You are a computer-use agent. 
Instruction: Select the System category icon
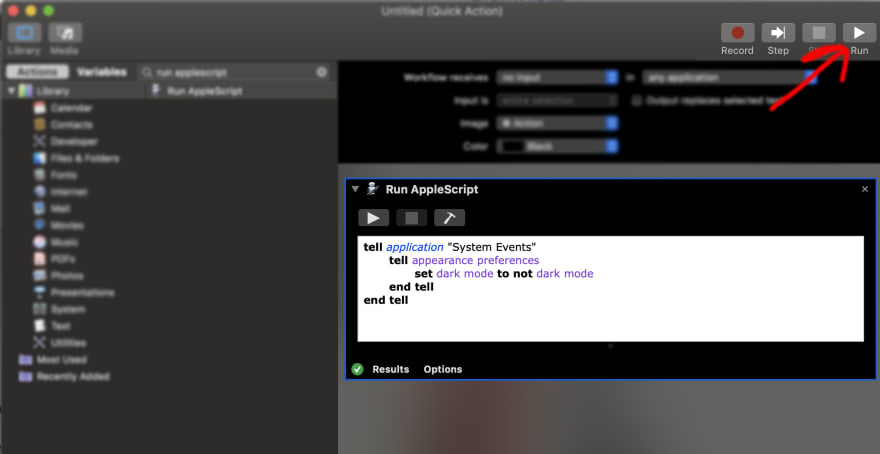coord(39,309)
